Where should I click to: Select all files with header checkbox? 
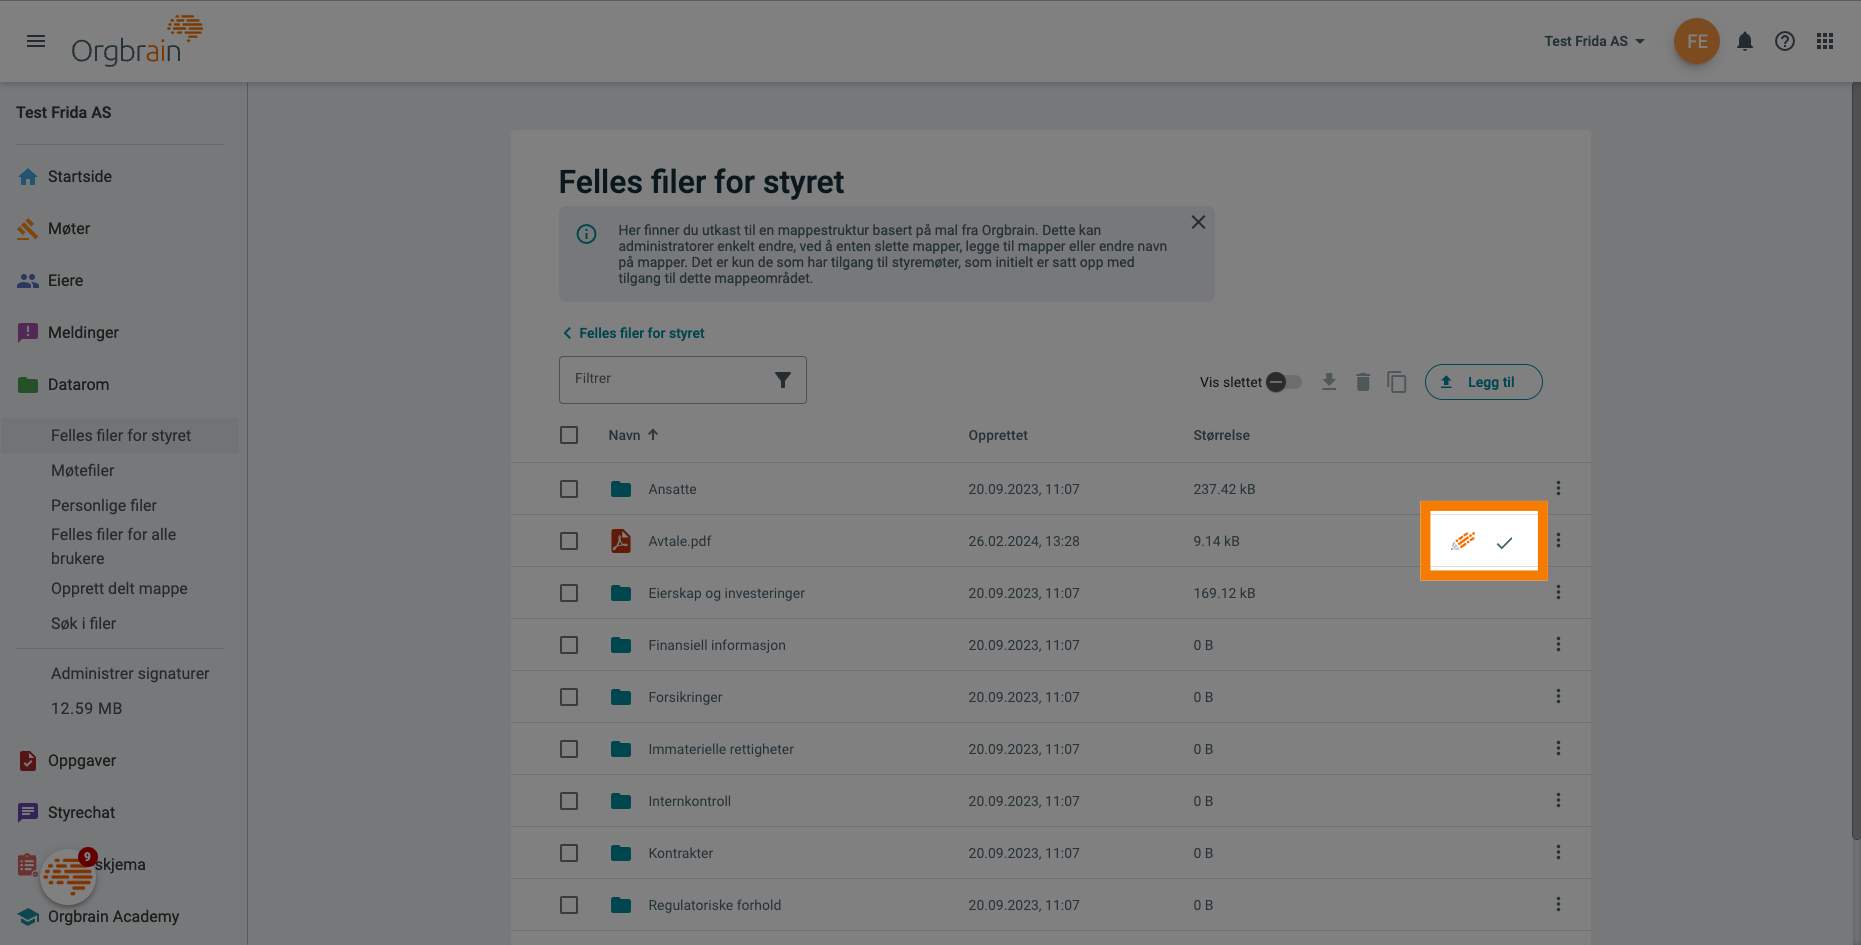pos(569,435)
